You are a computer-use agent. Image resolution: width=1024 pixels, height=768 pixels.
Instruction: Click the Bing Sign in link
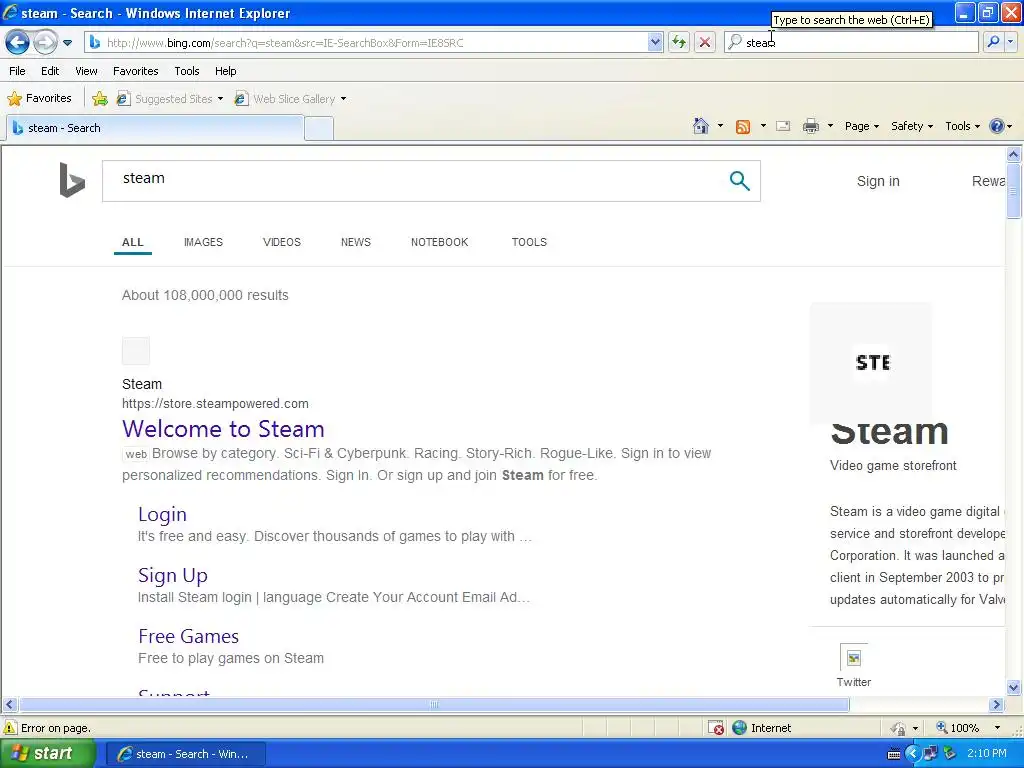pos(878,181)
